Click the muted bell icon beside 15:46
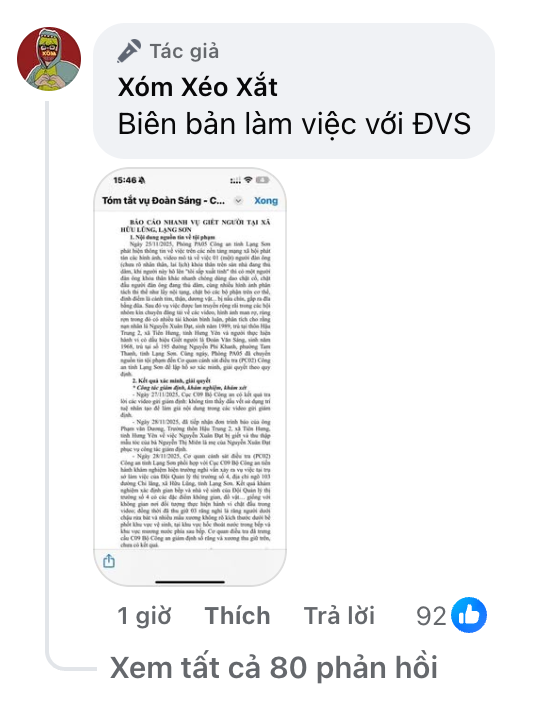The width and height of the screenshot is (538, 702). point(141,180)
